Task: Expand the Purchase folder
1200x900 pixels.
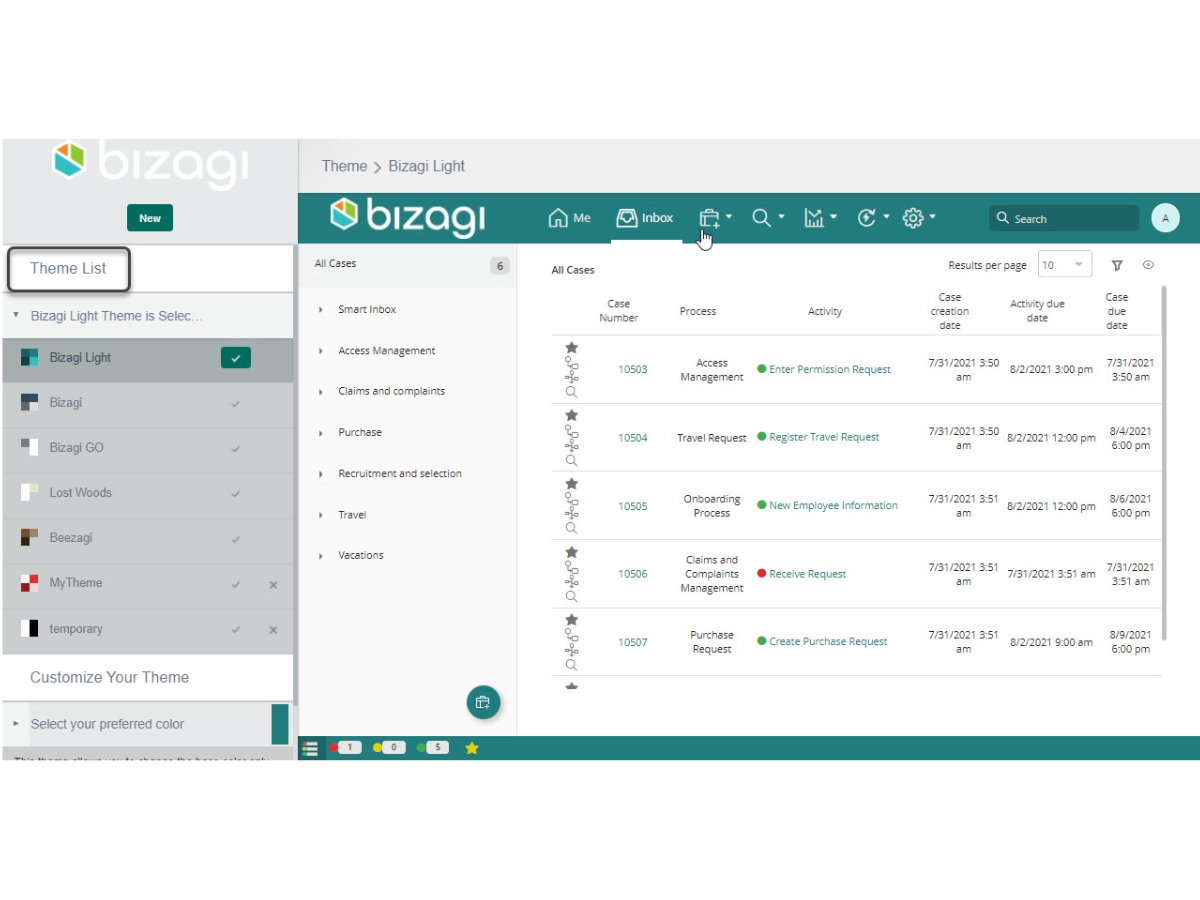Action: pos(321,433)
